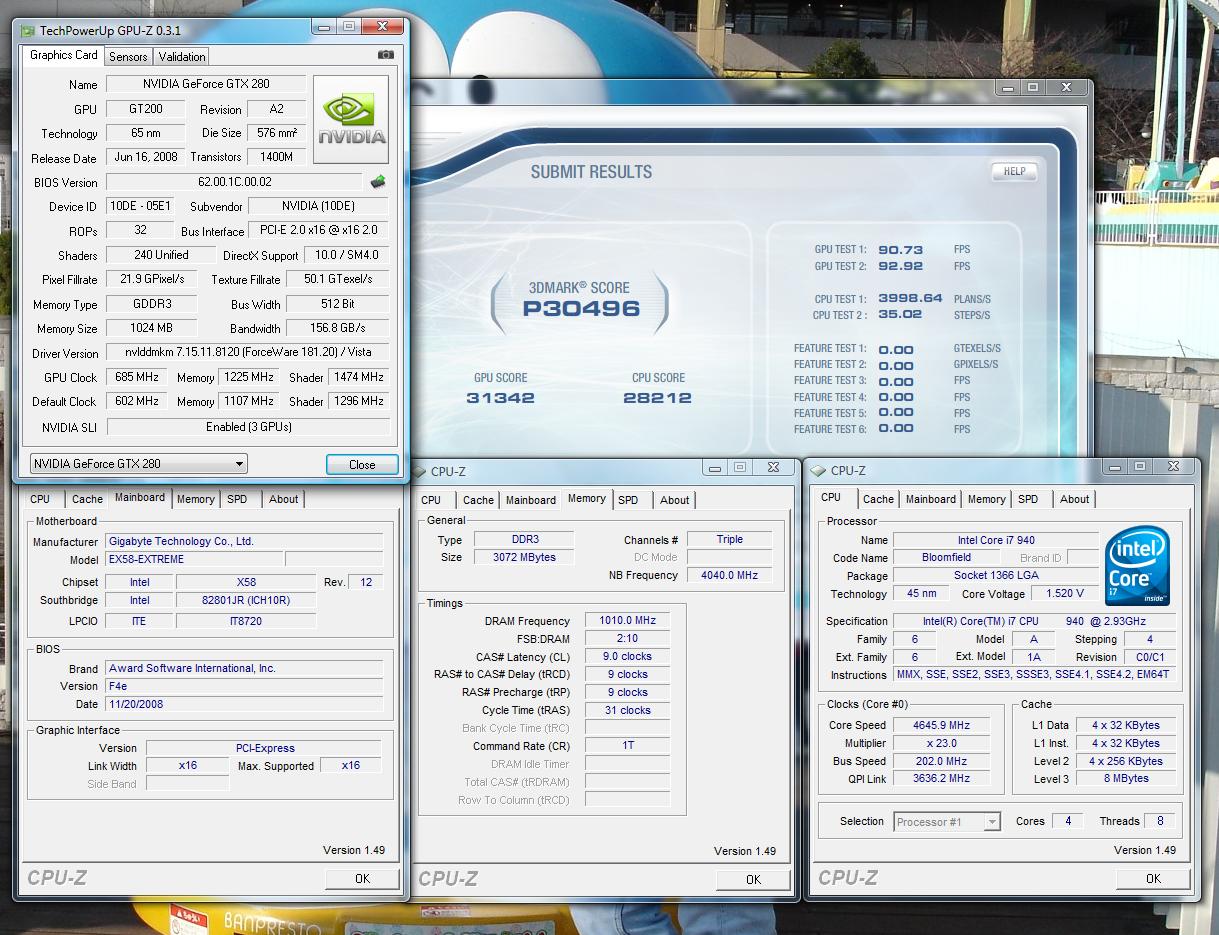Click the Level 3 cache 8 MBytes value

[x=1127, y=779]
